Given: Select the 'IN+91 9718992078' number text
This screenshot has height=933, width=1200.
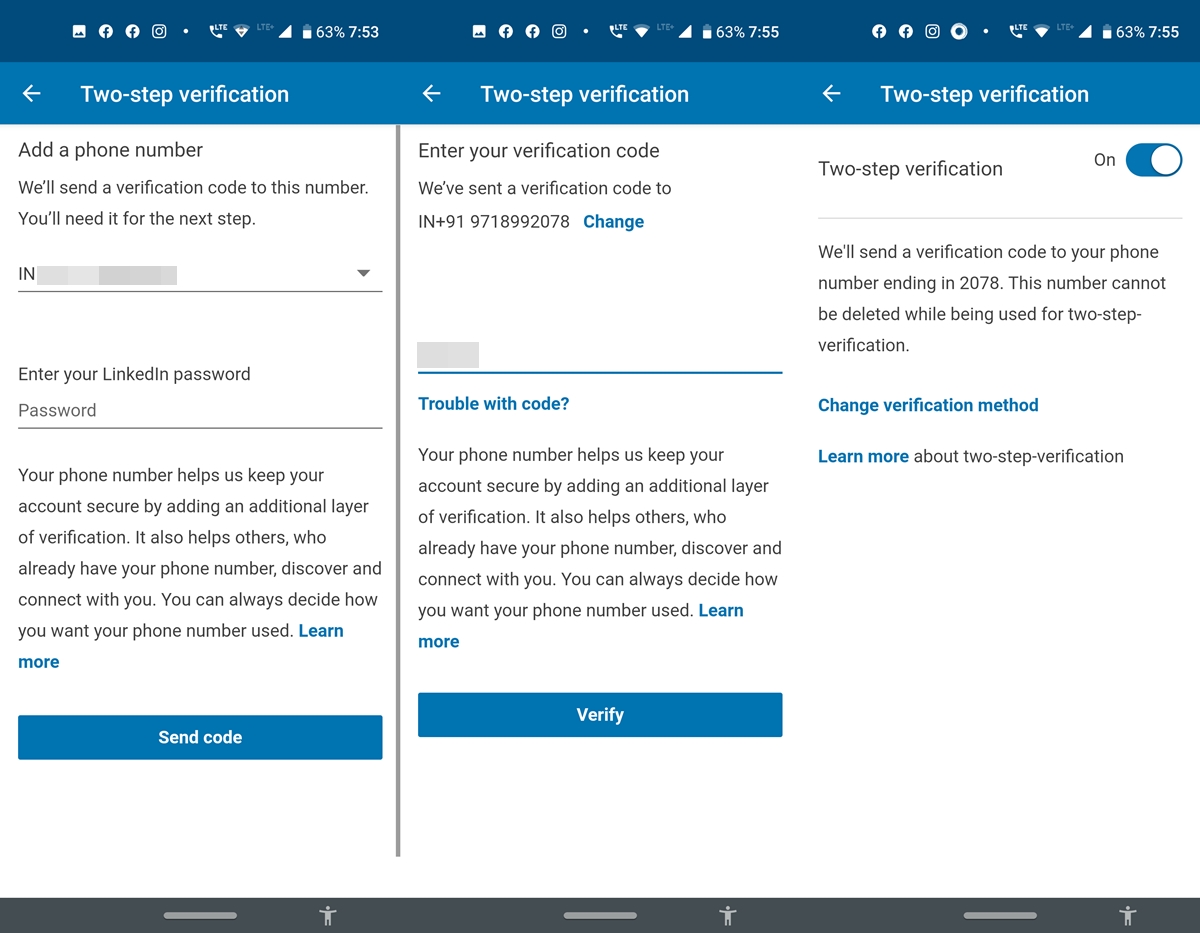Looking at the screenshot, I should (494, 222).
